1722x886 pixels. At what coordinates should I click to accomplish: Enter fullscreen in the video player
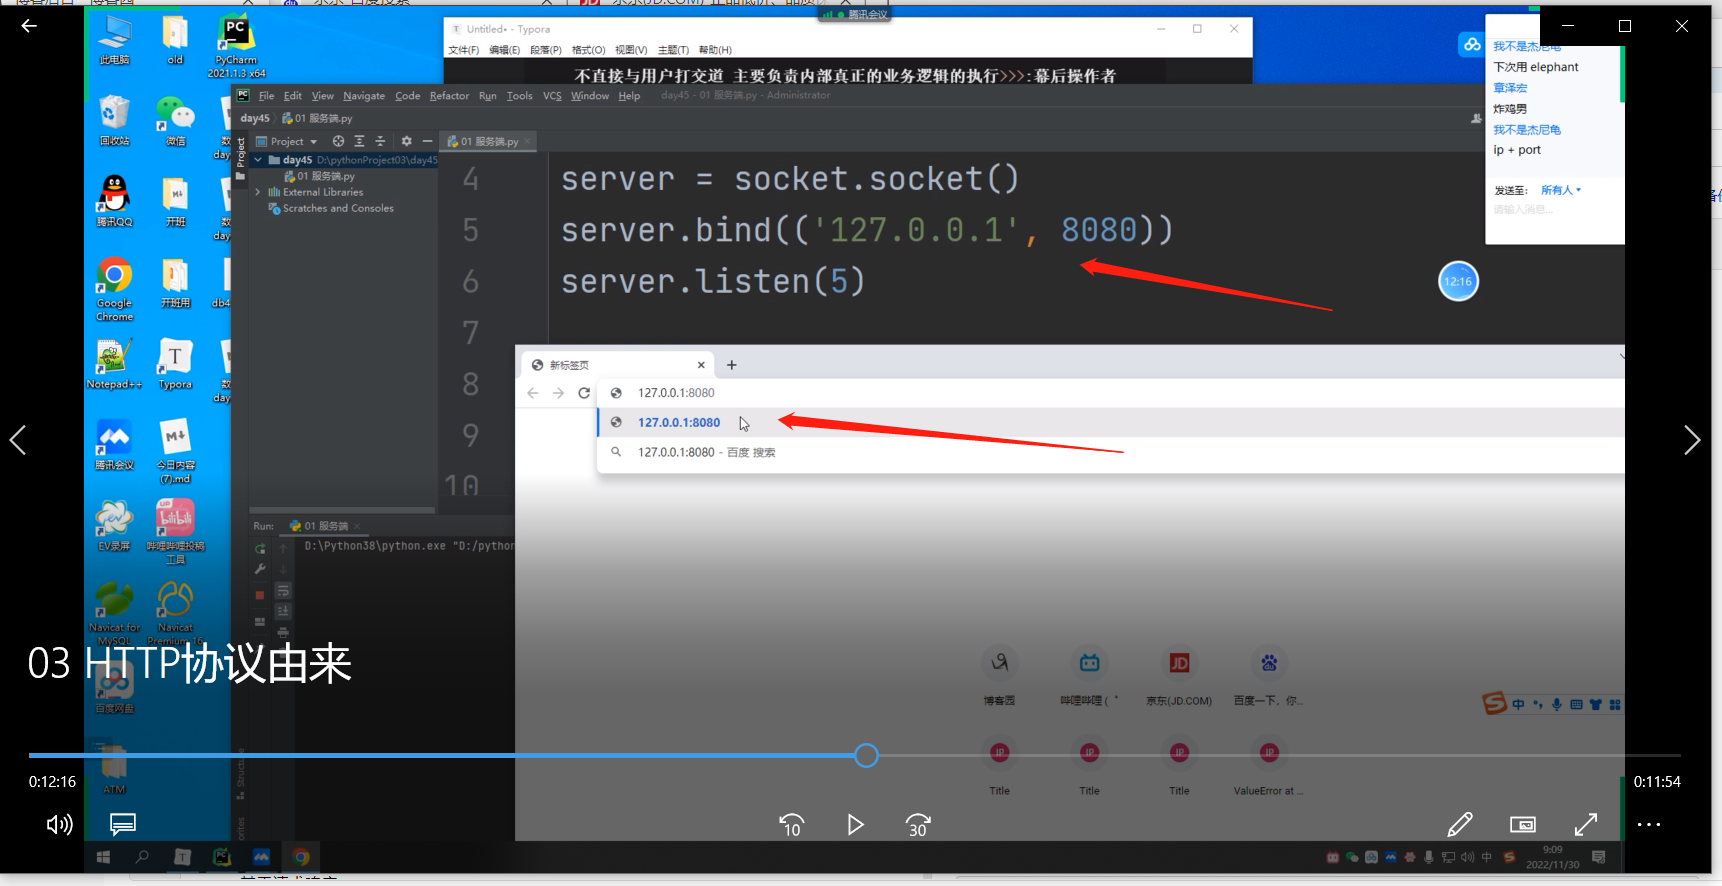(x=1586, y=824)
